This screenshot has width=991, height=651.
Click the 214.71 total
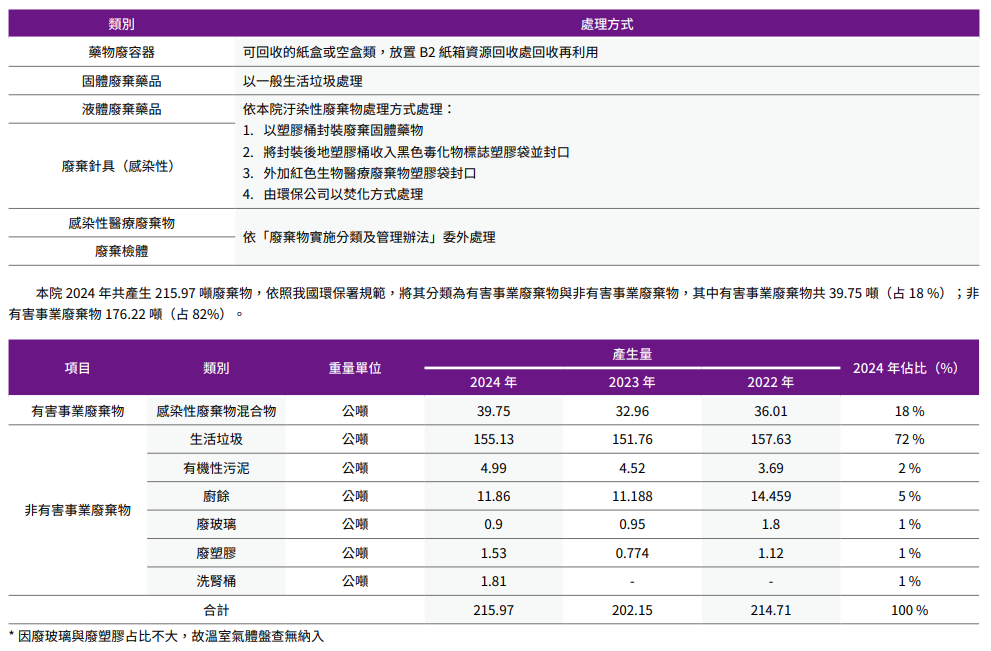click(x=770, y=611)
